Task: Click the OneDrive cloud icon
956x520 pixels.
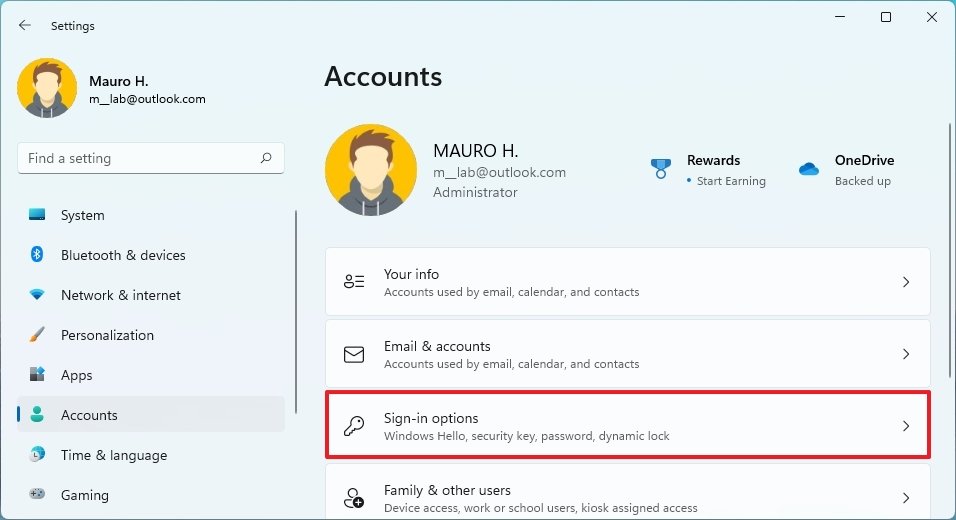Action: pos(809,169)
